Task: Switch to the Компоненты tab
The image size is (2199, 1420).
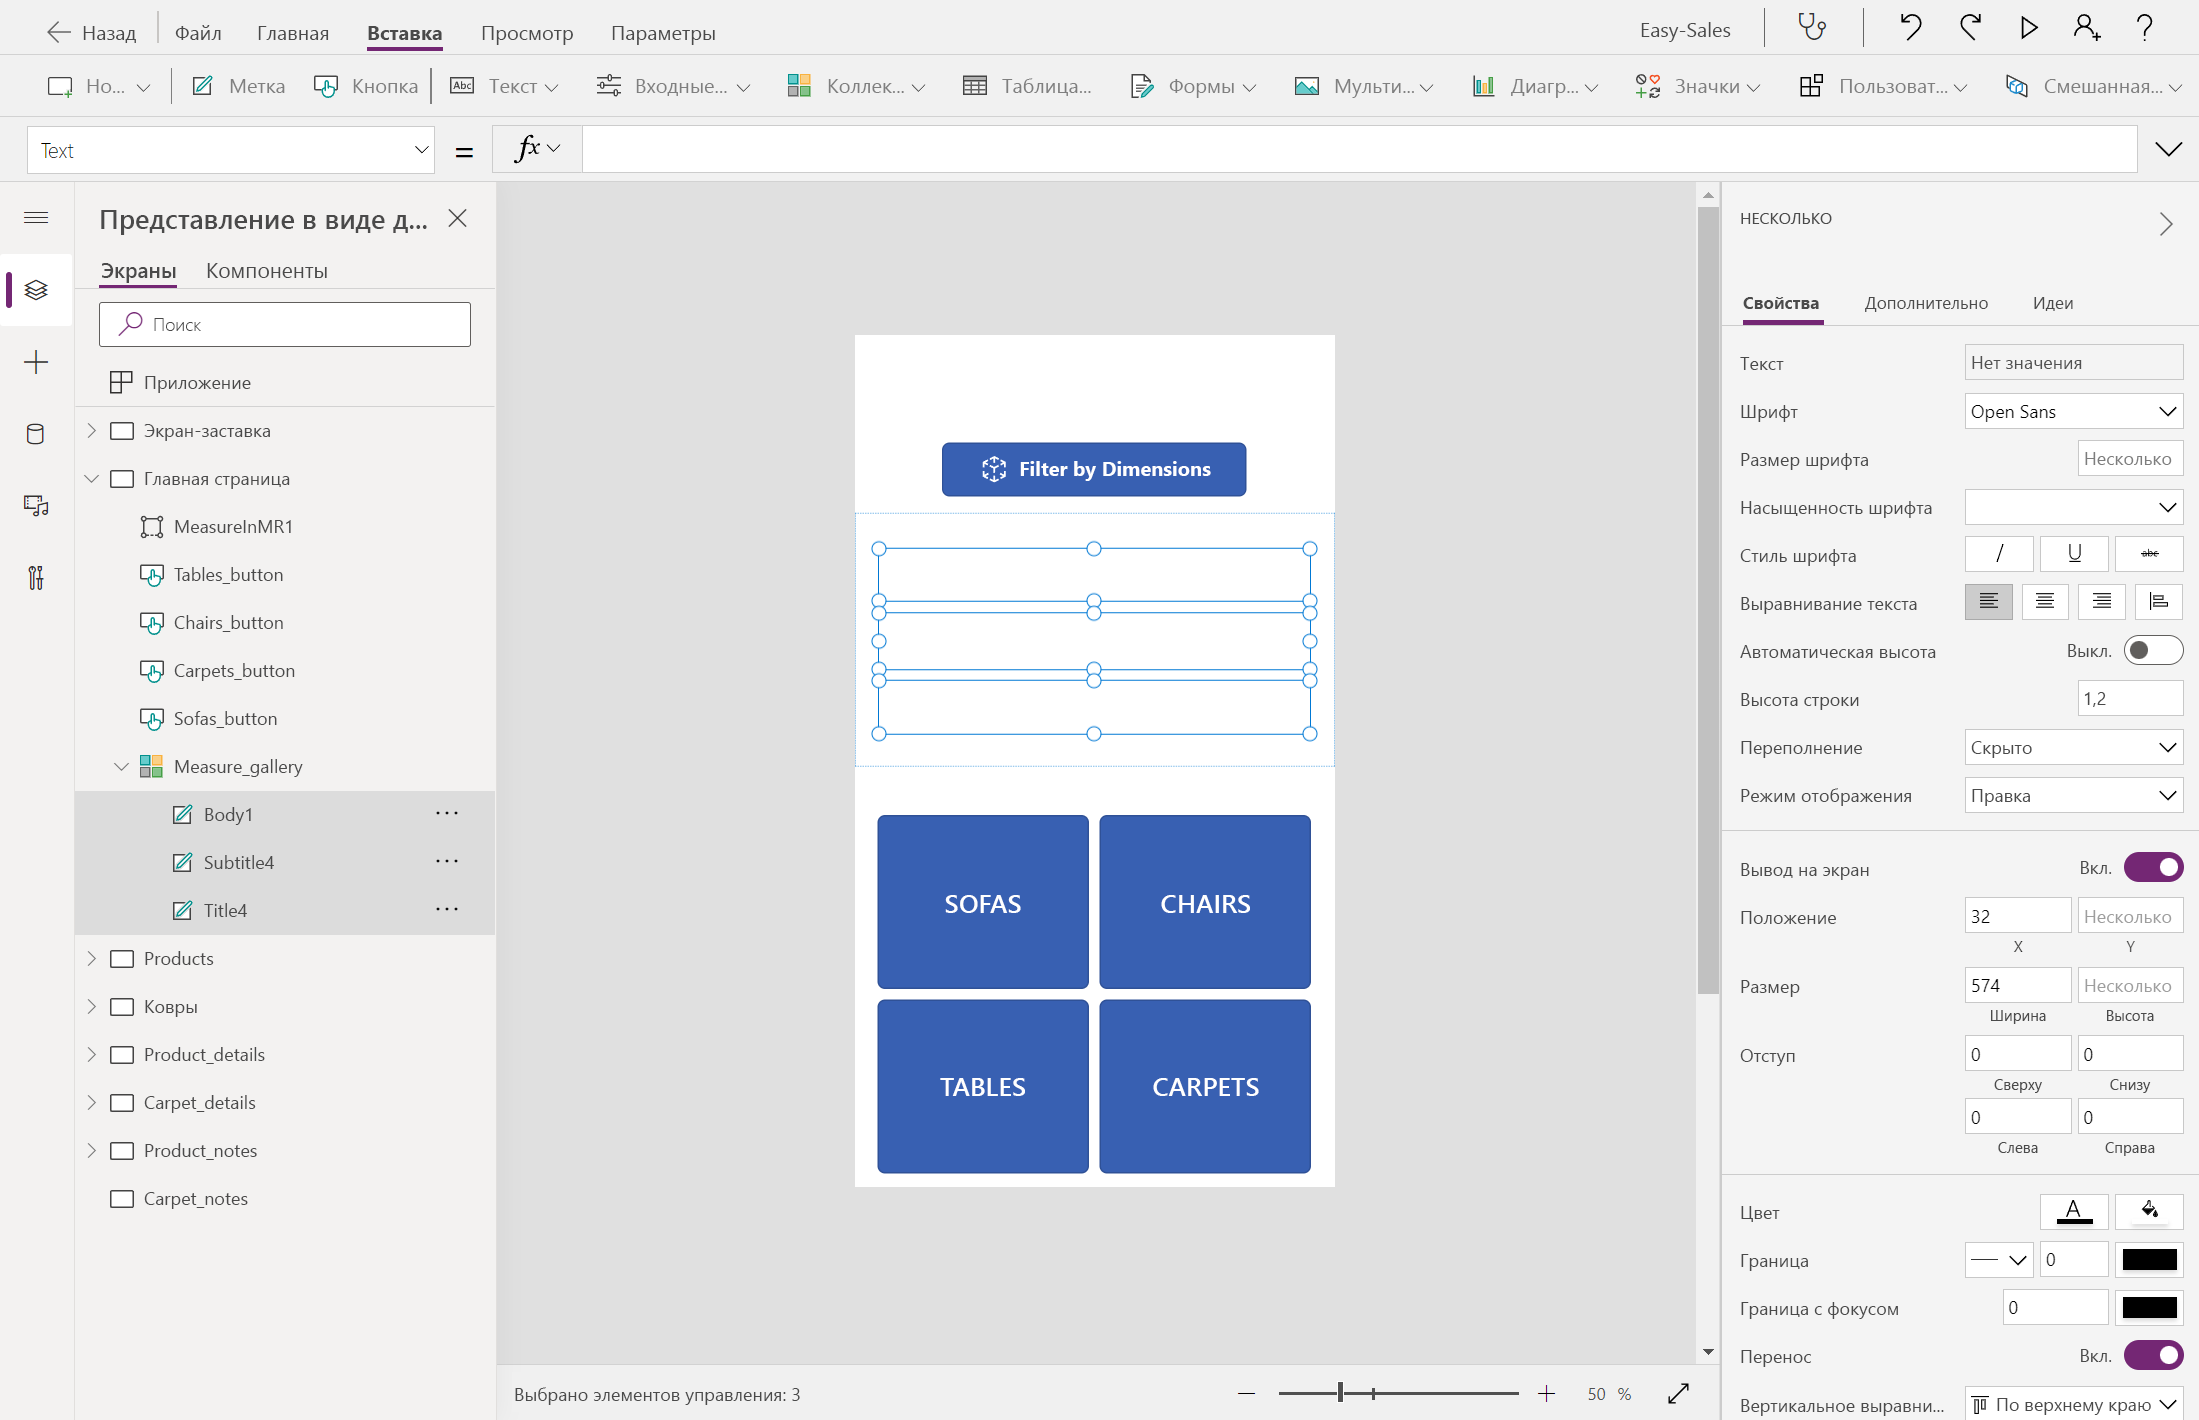Action: (x=267, y=271)
